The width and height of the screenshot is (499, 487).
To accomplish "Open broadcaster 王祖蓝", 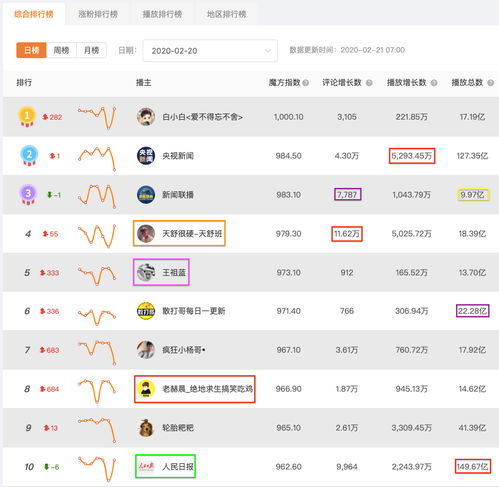I will click(x=174, y=273).
